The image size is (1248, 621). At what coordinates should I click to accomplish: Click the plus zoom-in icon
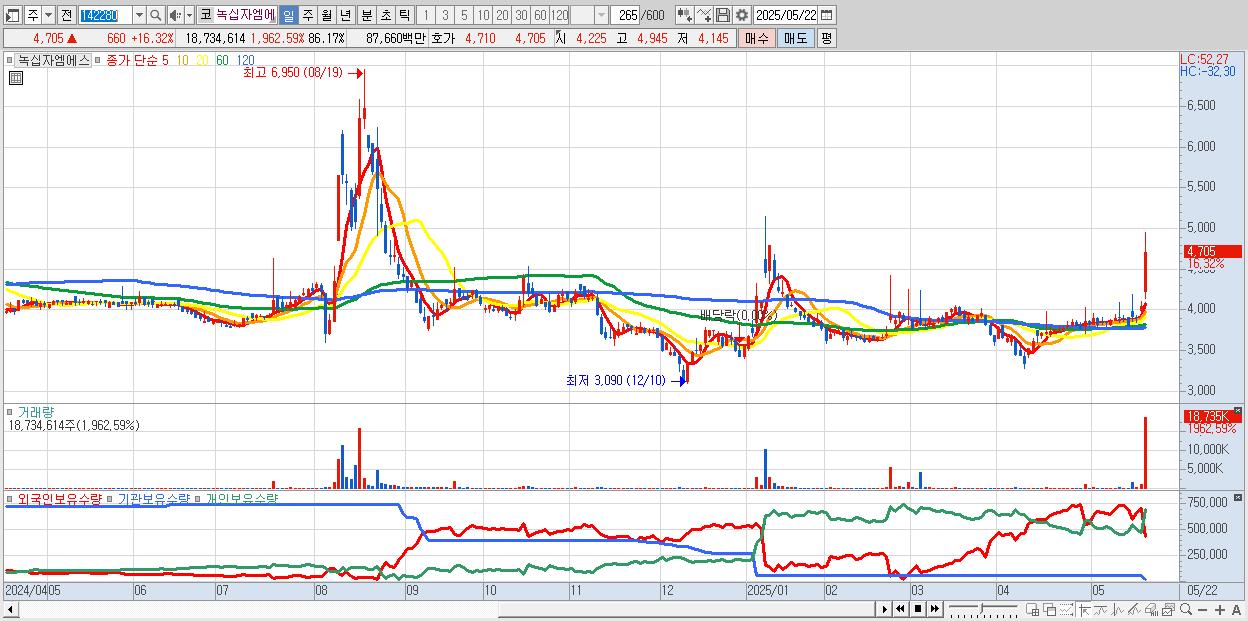1219,610
